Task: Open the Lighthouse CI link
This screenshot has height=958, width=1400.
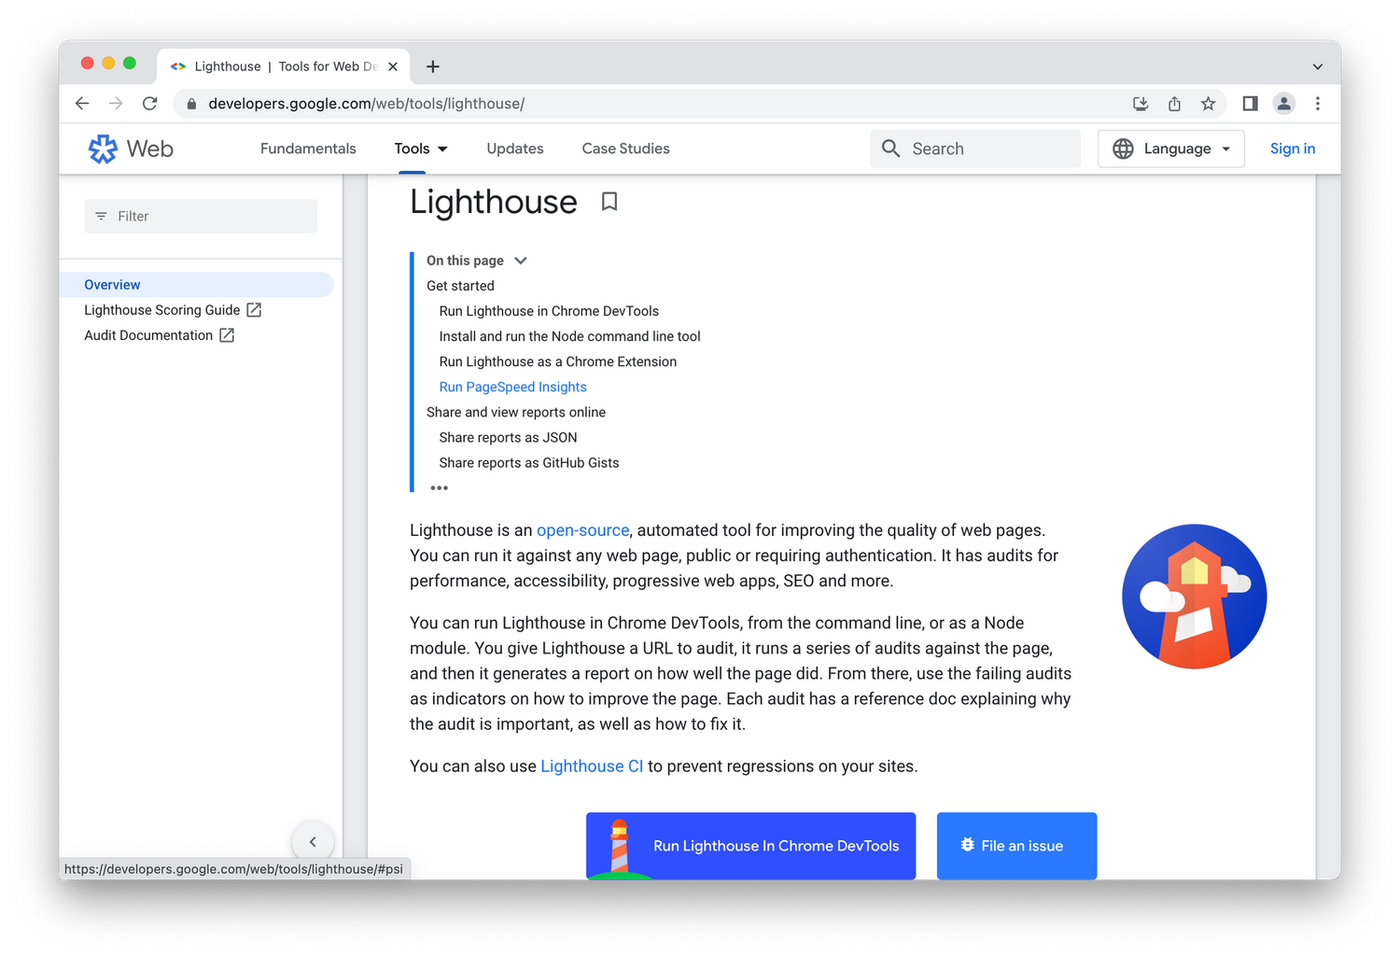Action: coord(591,766)
